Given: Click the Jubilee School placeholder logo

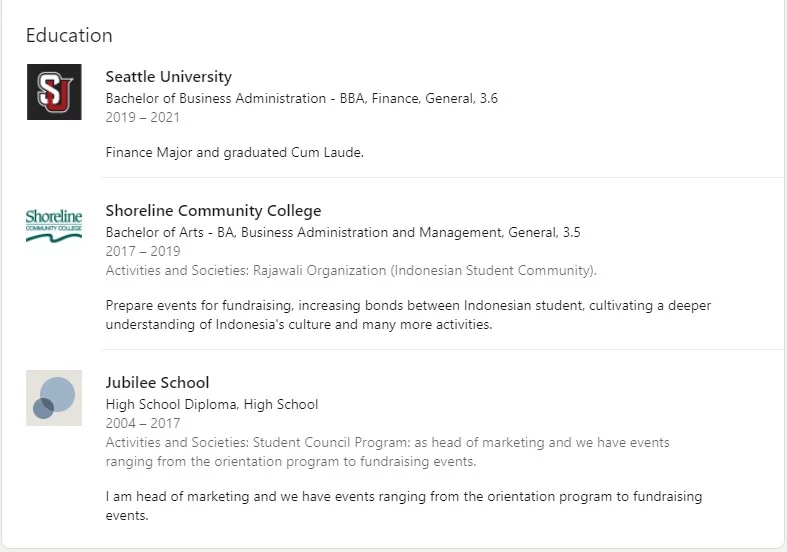Looking at the screenshot, I should [54, 398].
